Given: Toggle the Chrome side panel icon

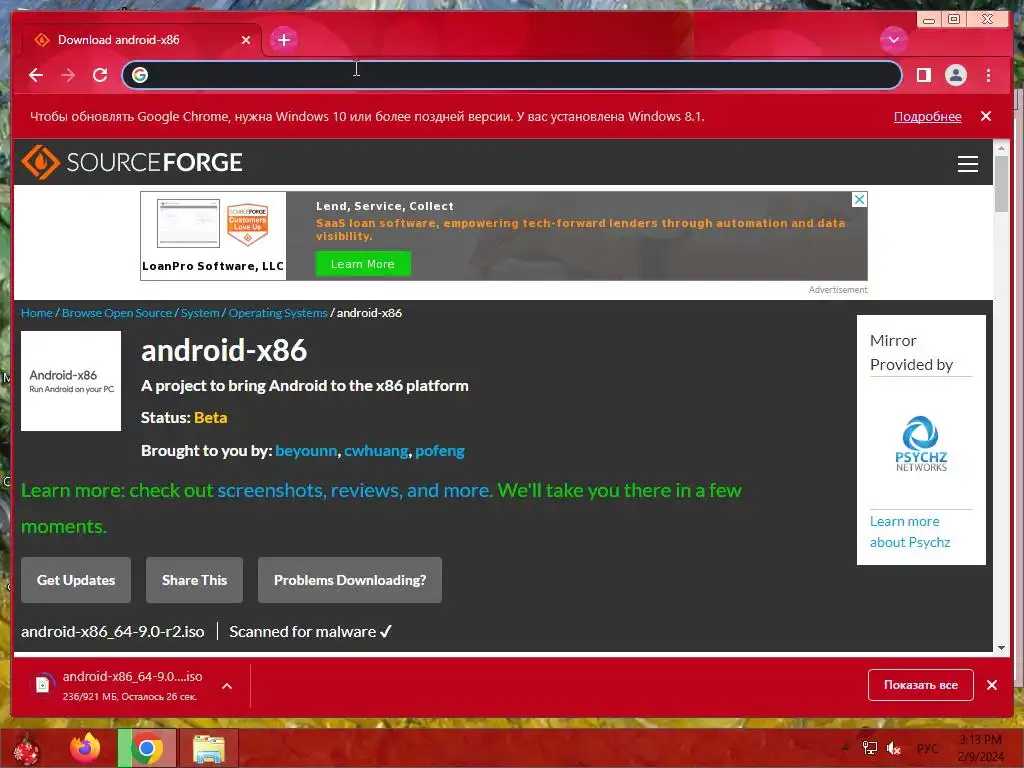Looking at the screenshot, I should tap(923, 75).
